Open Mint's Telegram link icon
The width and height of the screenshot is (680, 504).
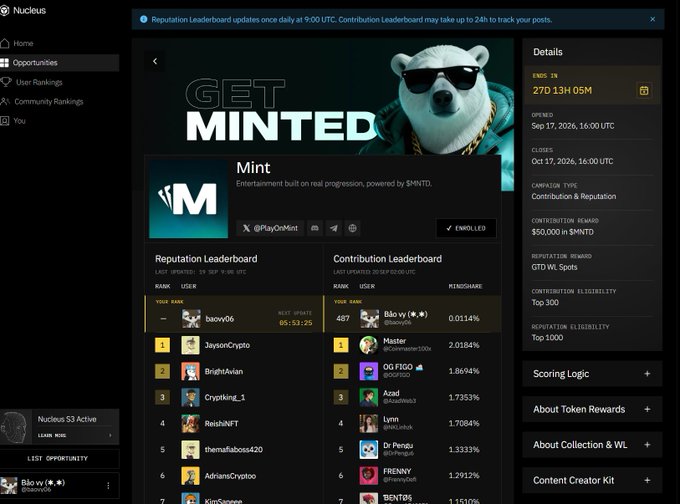tap(333, 228)
